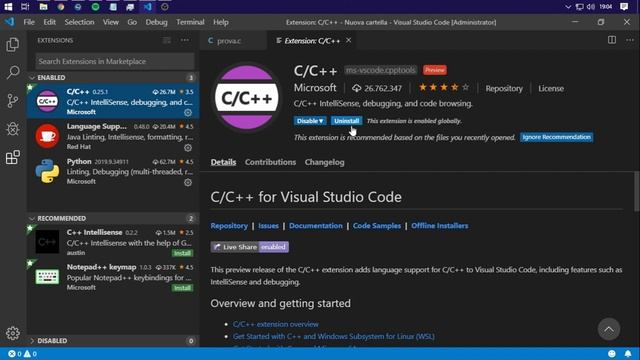The image size is (640, 360).
Task: Split the editor to the right
Action: [612, 40]
